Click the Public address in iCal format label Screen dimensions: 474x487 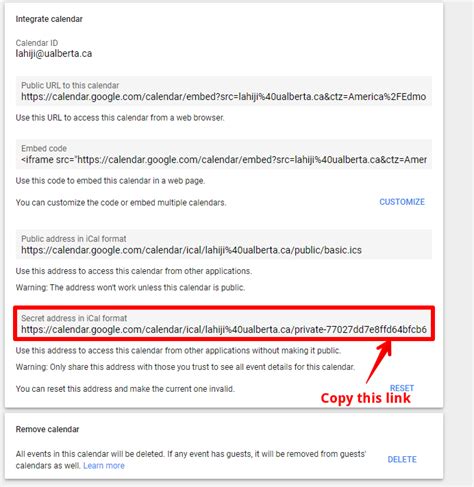click(74, 239)
